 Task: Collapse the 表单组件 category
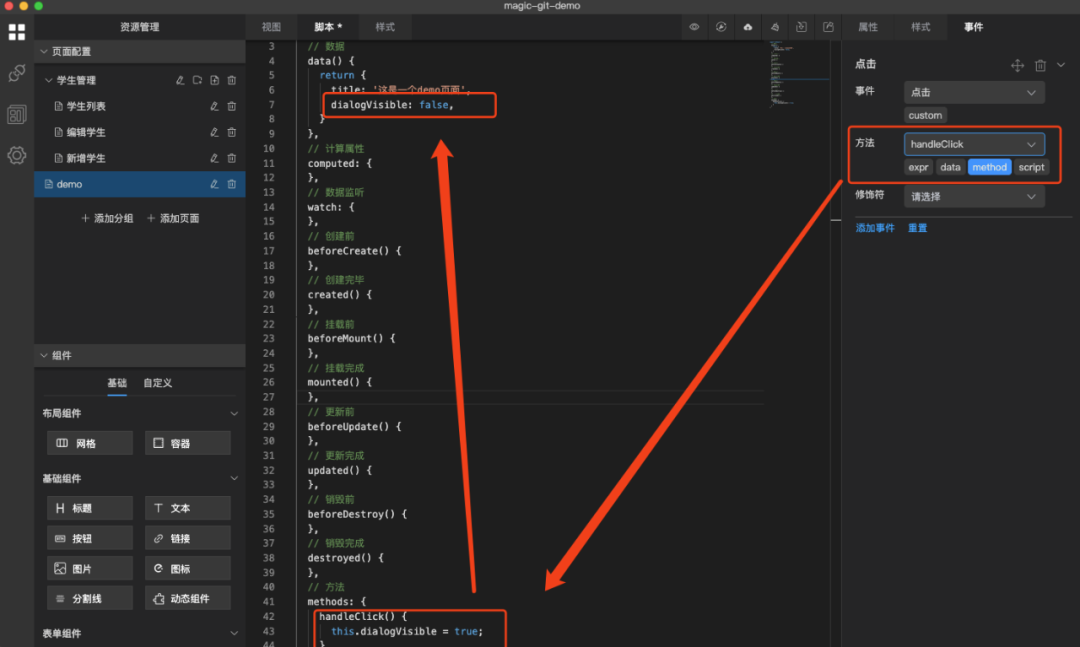click(234, 633)
